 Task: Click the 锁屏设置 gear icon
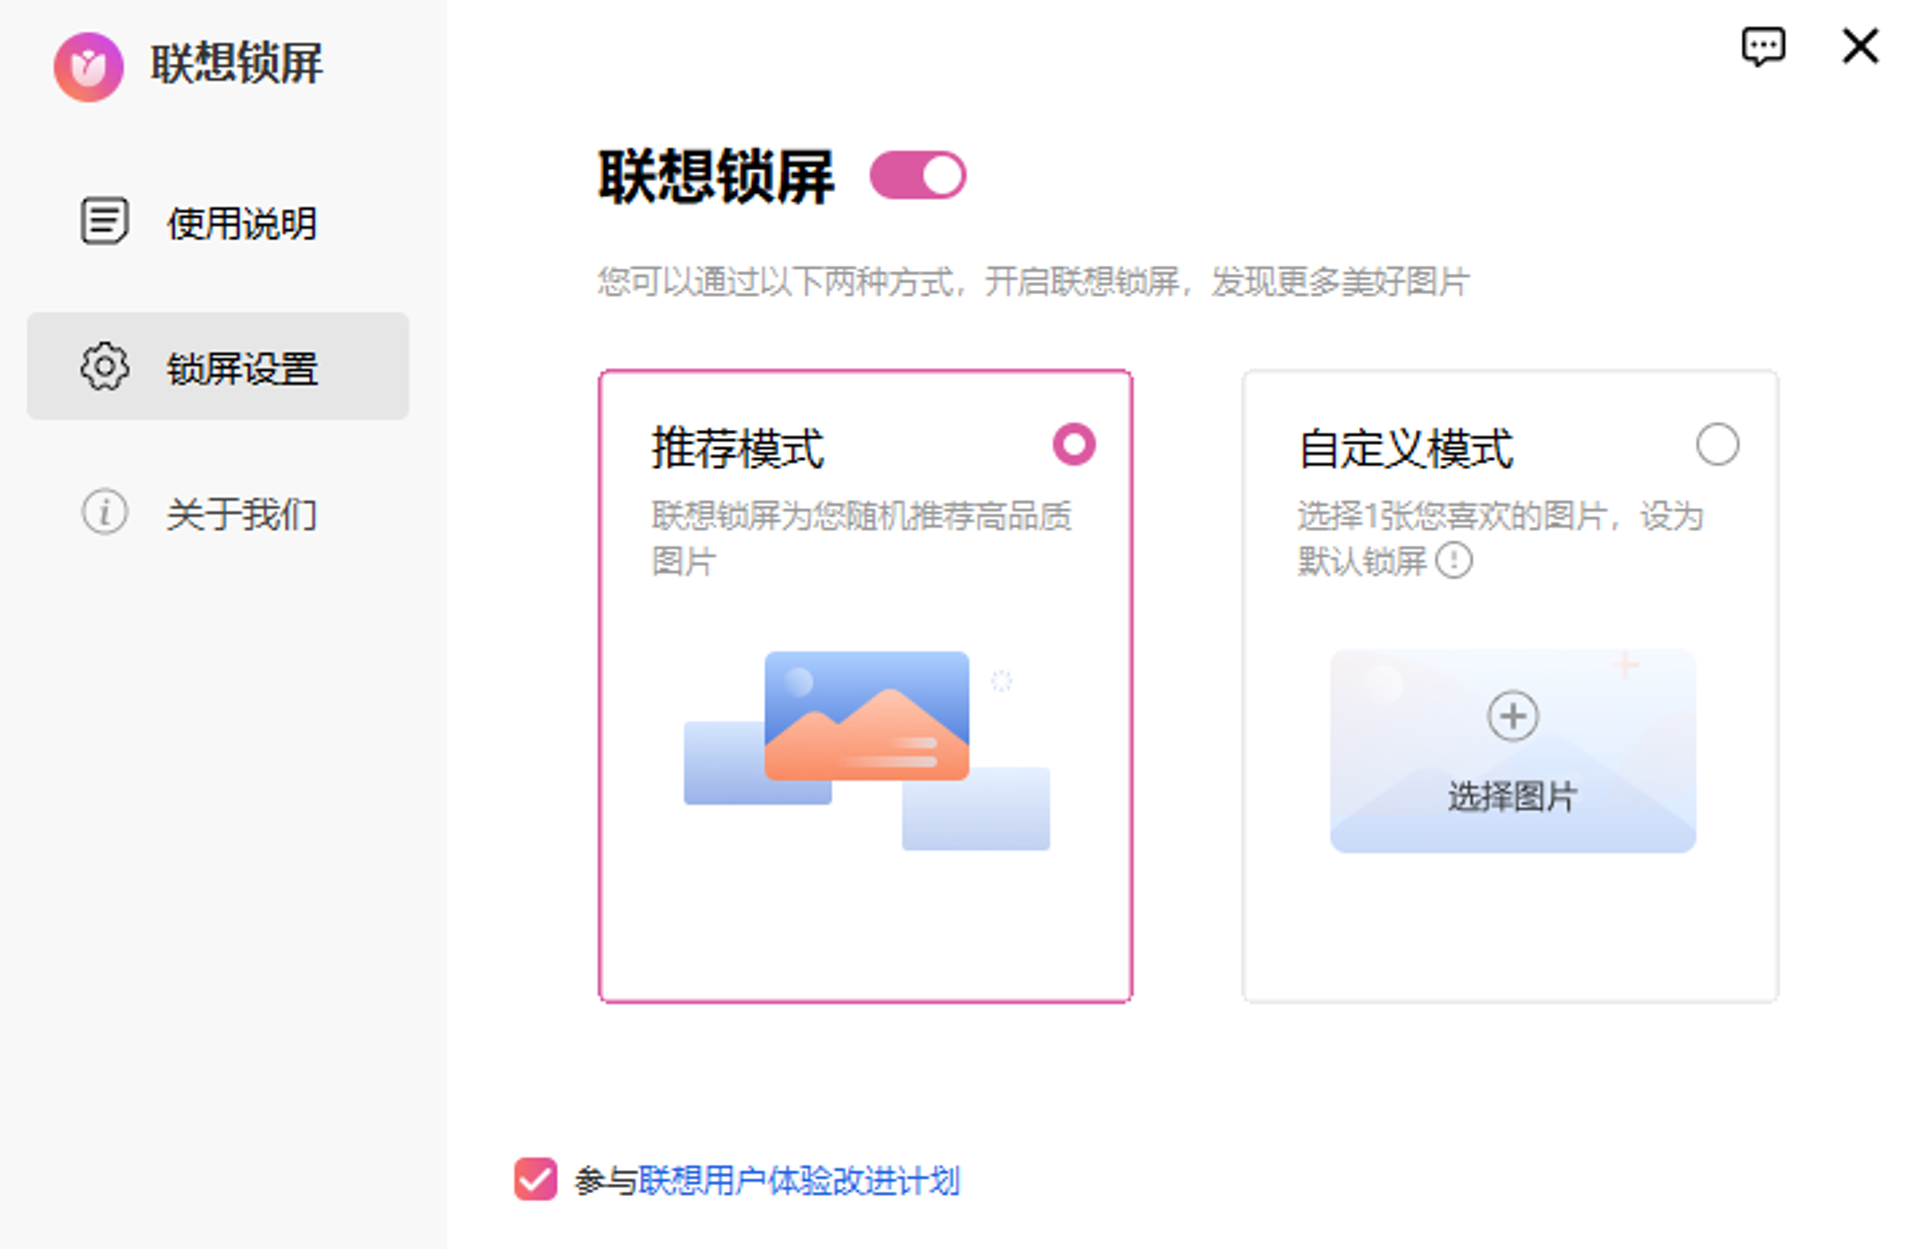pos(104,367)
